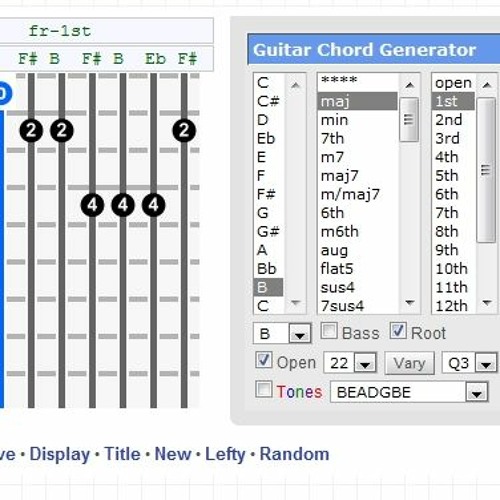Screen dimensions: 500x500
Task: Select D in the root note list
Action: 268,120
